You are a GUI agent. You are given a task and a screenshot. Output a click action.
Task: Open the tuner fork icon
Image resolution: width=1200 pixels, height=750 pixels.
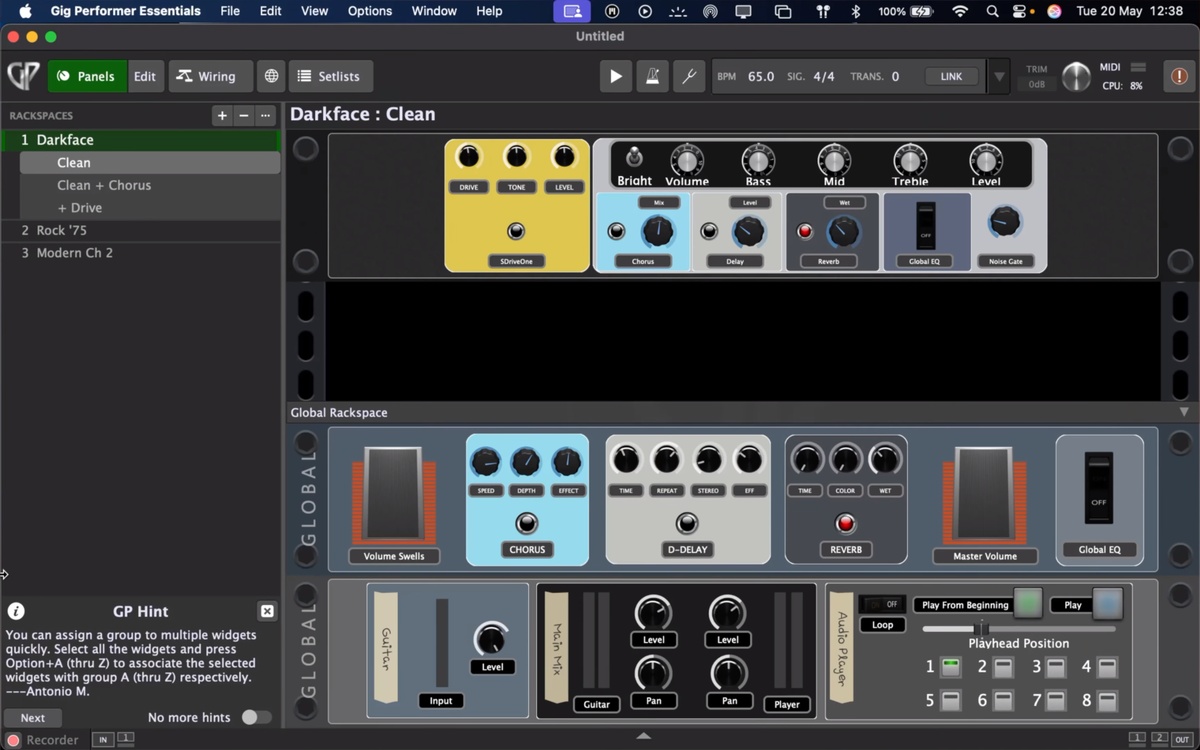click(x=688, y=76)
